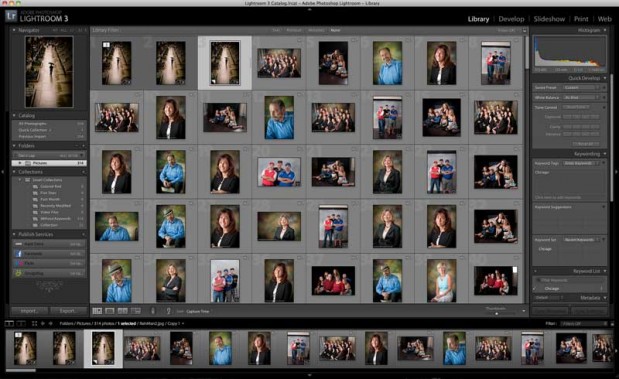Hide left panel with edge arrow
Viewport: 619px width, 379px height.
coord(3,172)
